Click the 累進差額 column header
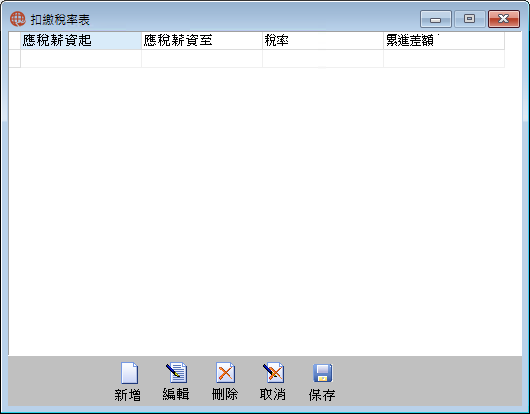Screen dimensions: 530x414 [444, 41]
